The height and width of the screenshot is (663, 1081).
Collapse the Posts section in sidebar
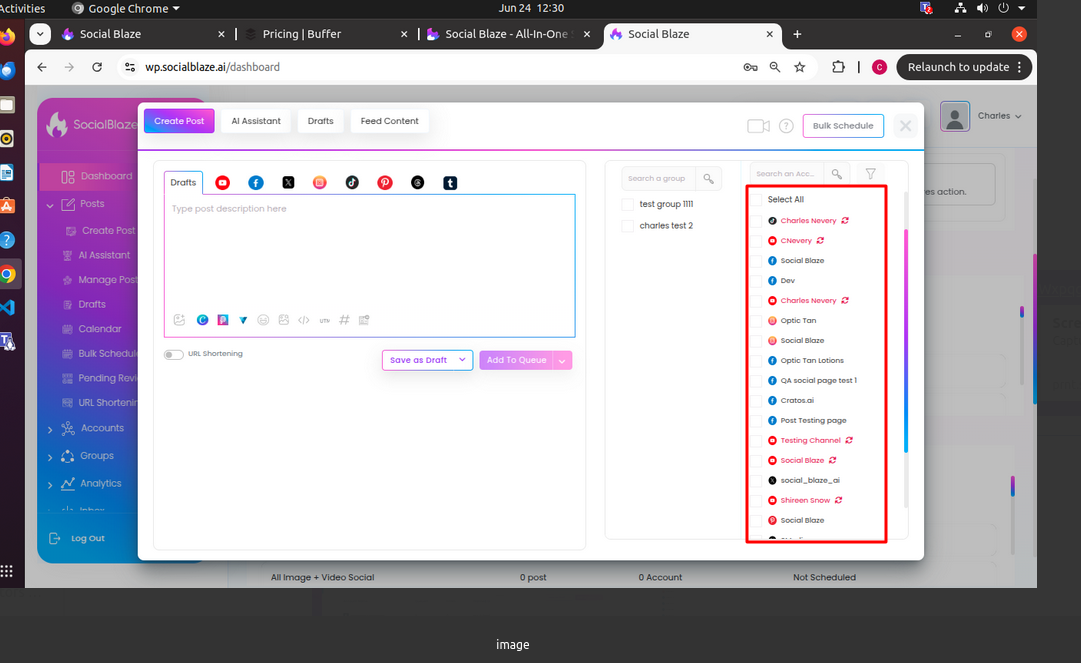[50, 205]
